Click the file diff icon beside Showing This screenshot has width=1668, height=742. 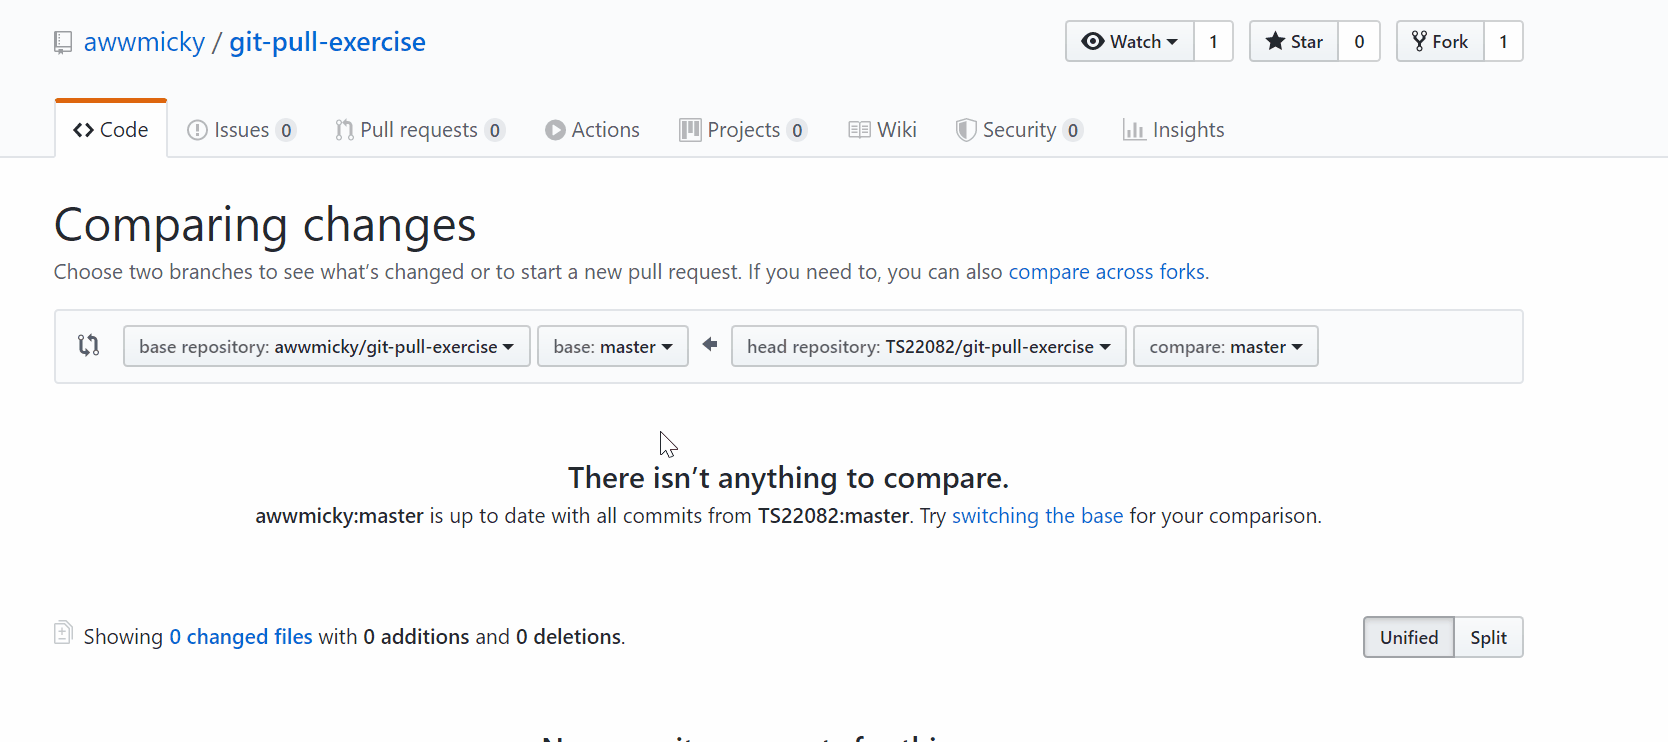pos(63,632)
